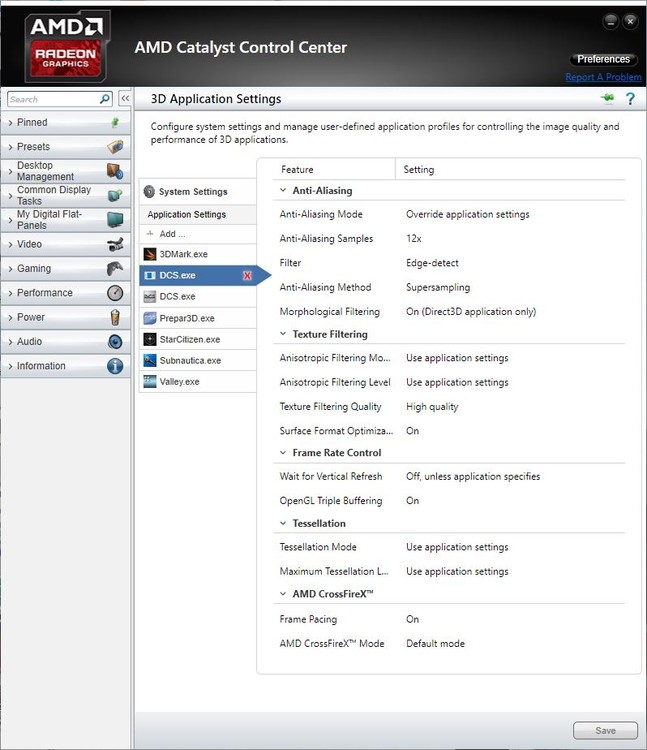Collapse the Texture Filtering group
Screen dimensions: 647x750
pos(283,334)
